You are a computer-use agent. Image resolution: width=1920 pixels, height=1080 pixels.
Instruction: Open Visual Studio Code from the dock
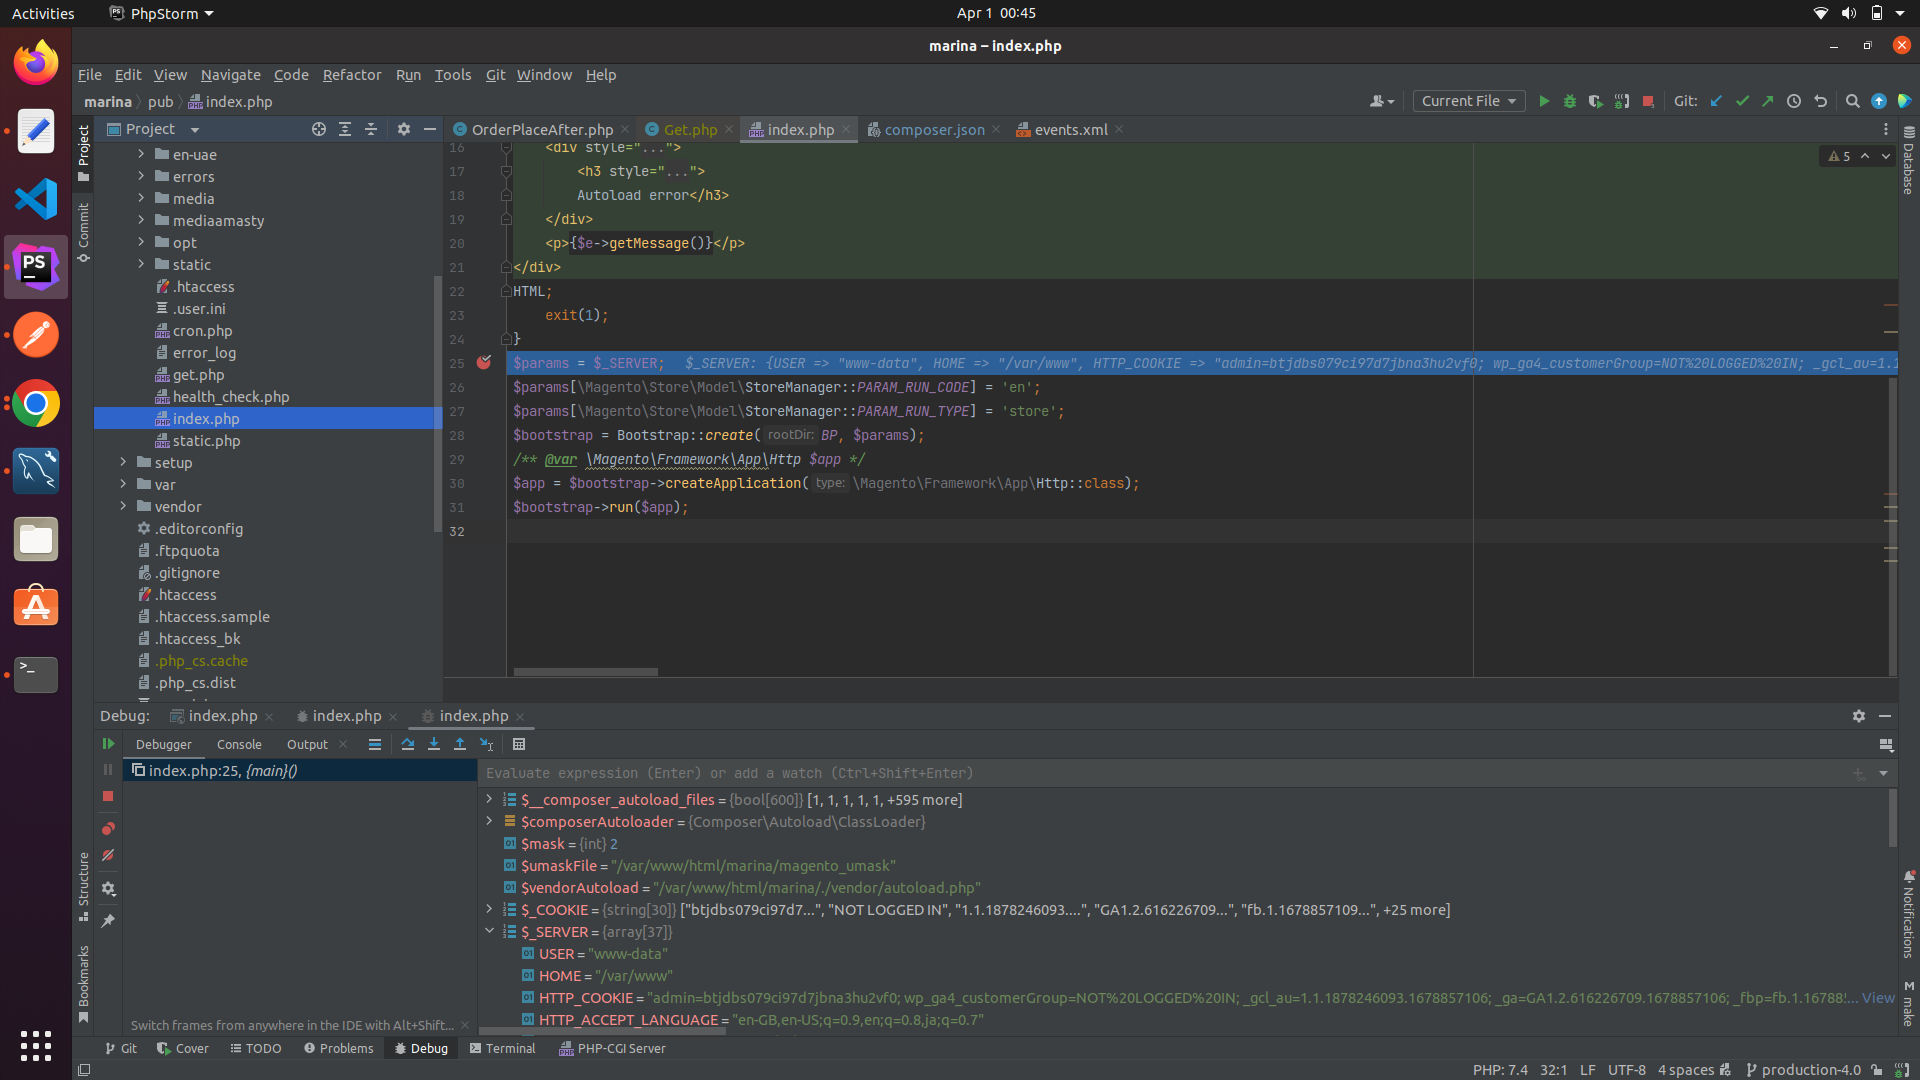36,199
